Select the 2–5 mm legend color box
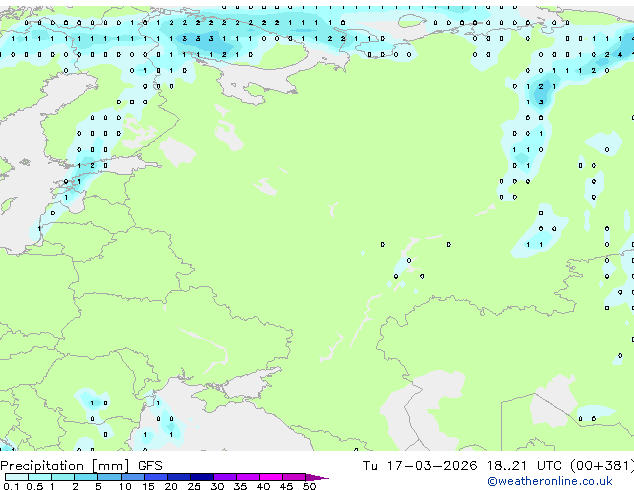The height and width of the screenshot is (490, 634). click(86, 477)
